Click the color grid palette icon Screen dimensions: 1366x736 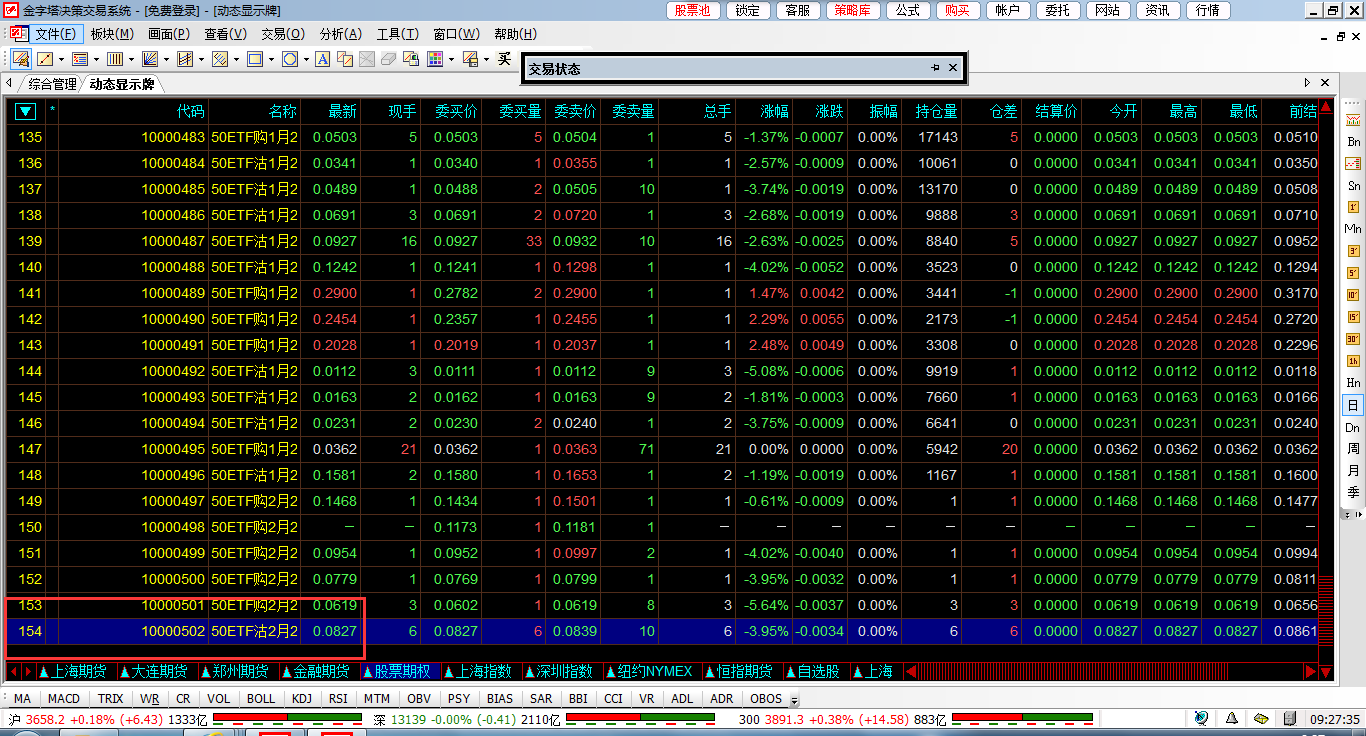(x=434, y=60)
